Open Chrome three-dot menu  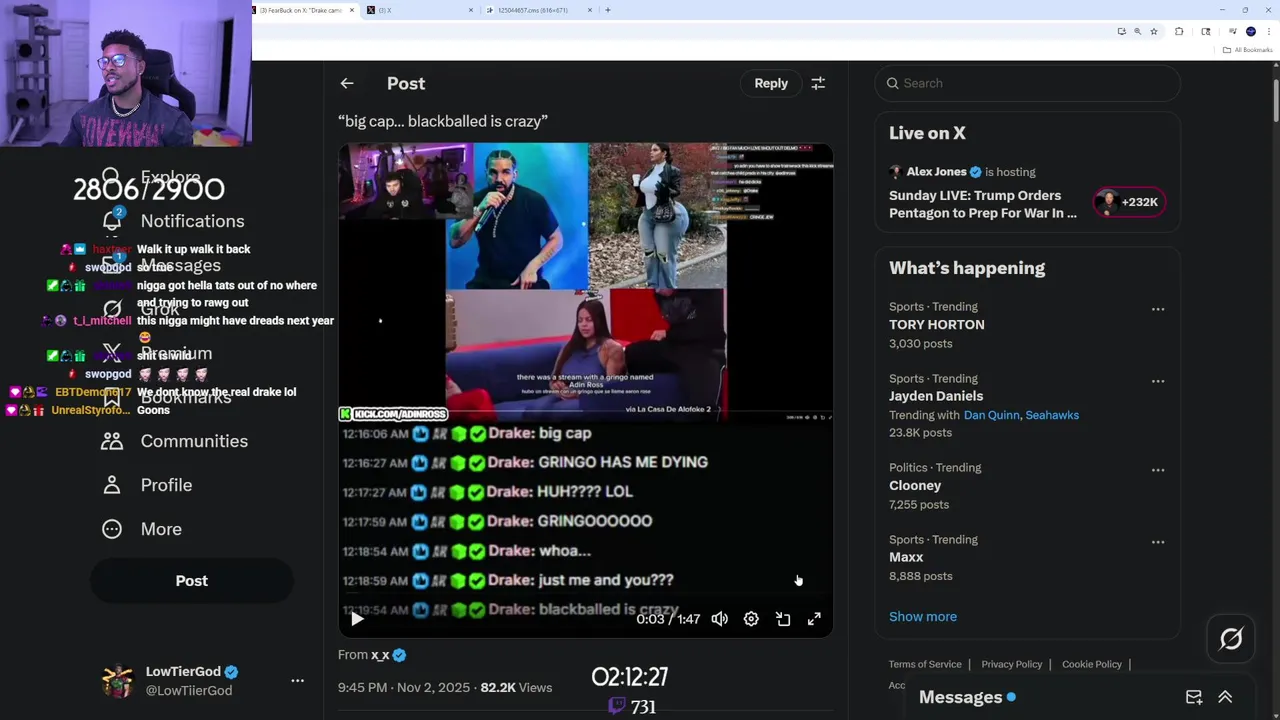click(1269, 31)
